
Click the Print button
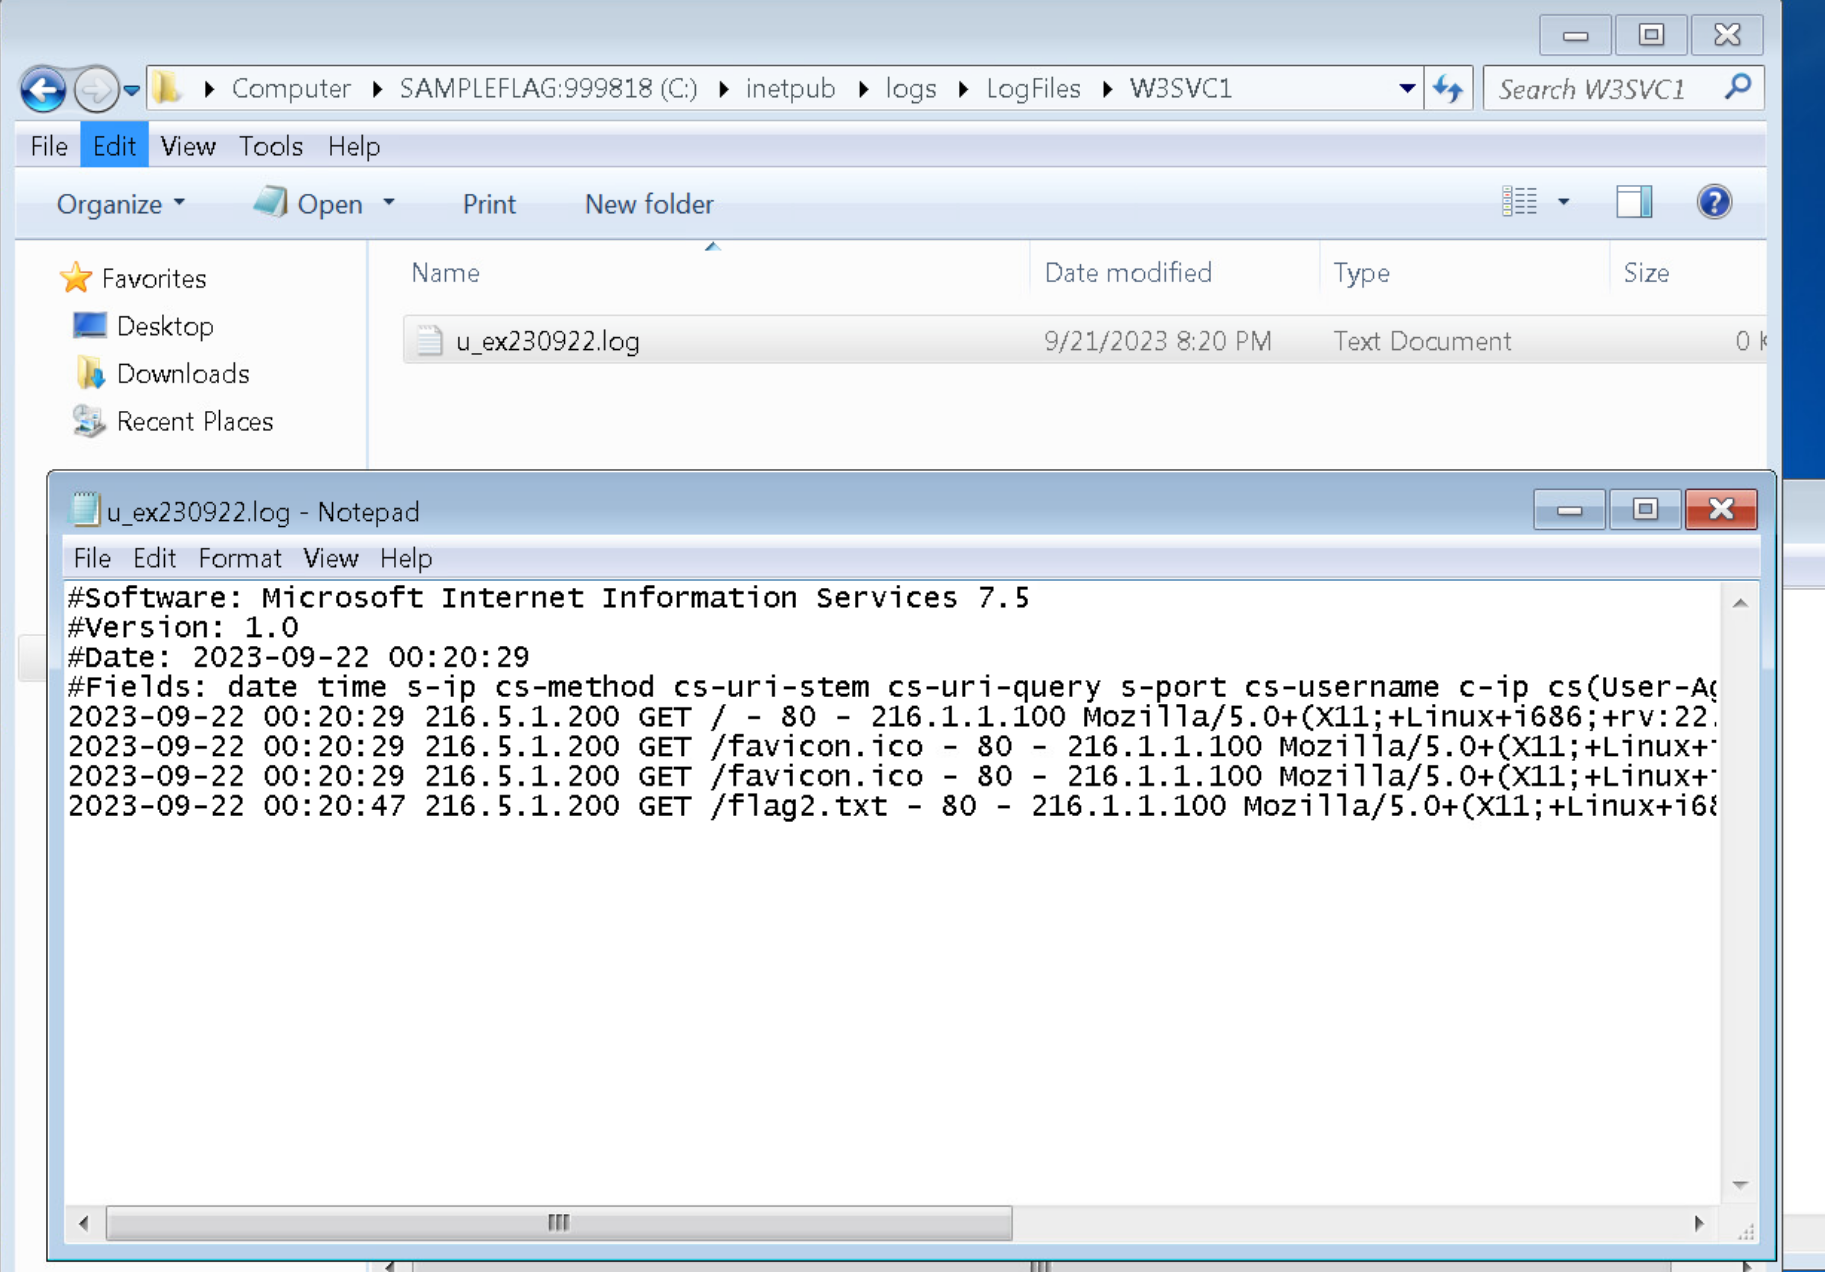tap(488, 203)
